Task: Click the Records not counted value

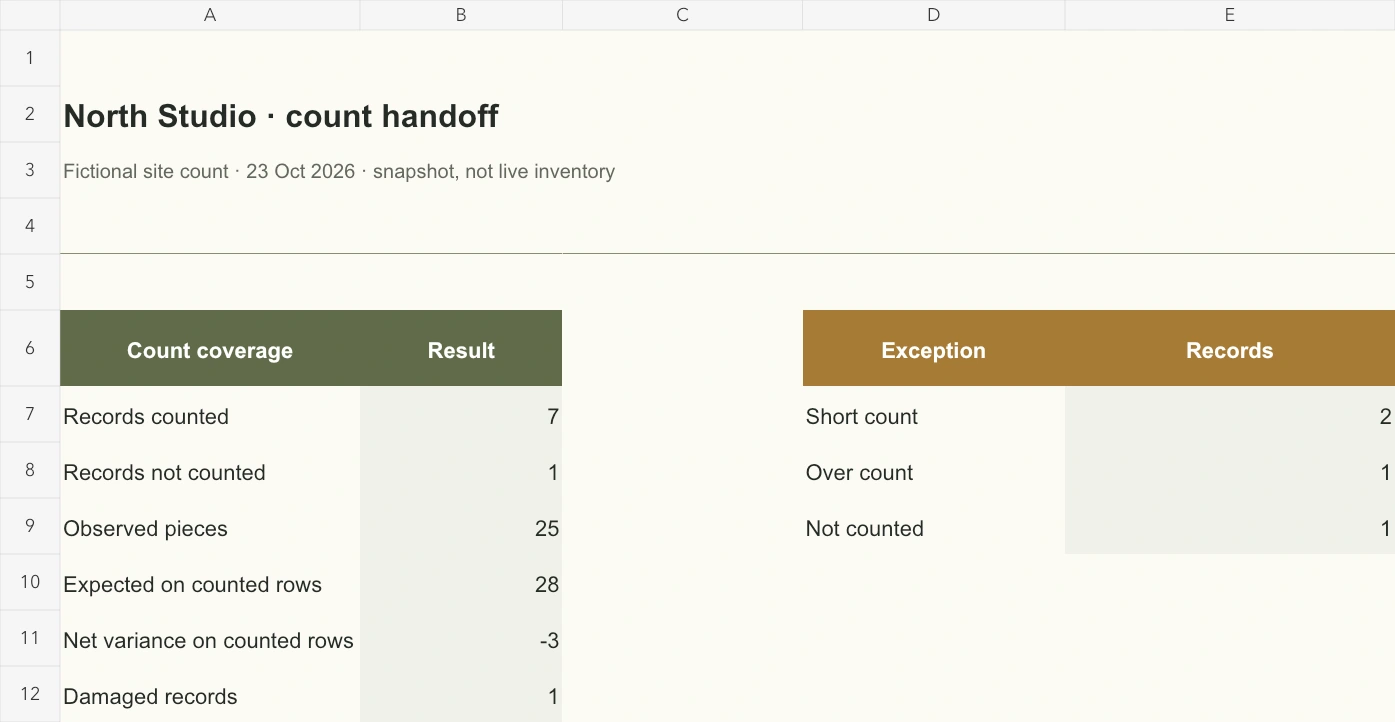Action: tap(461, 470)
